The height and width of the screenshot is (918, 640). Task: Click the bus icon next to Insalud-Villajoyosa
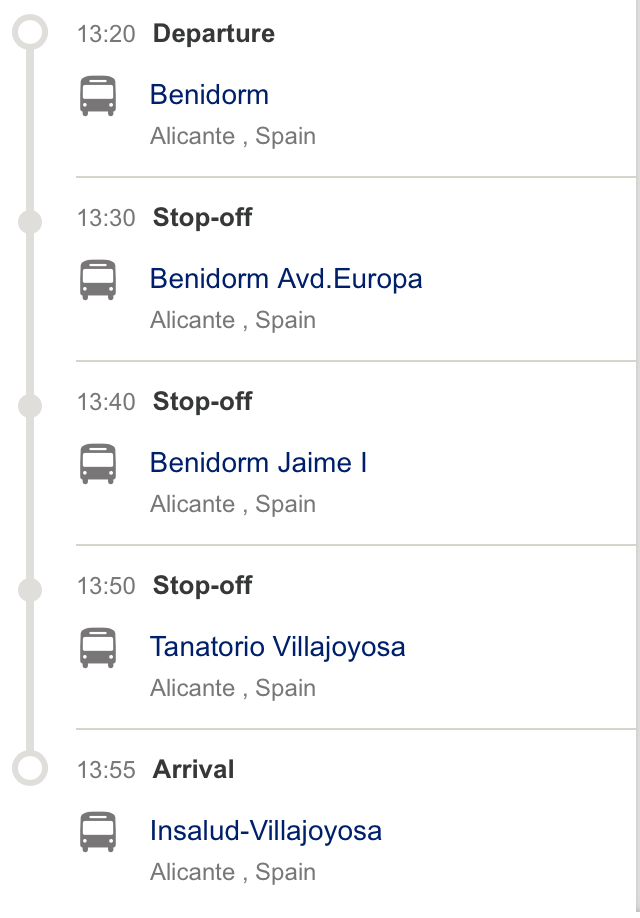point(98,830)
